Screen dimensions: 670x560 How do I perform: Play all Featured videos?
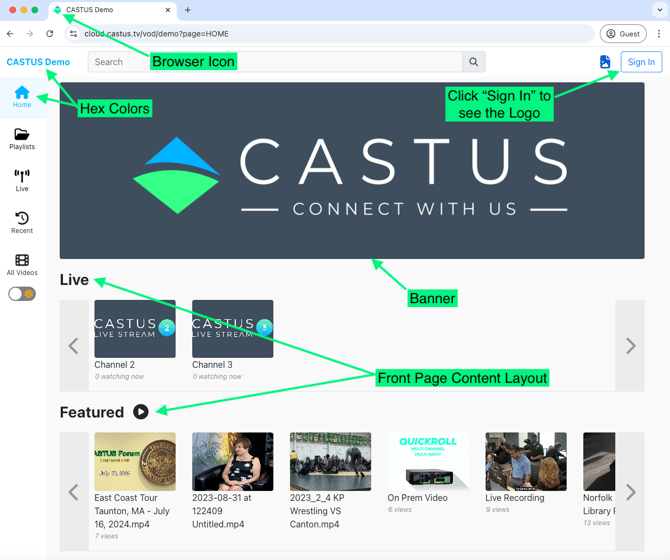[141, 412]
